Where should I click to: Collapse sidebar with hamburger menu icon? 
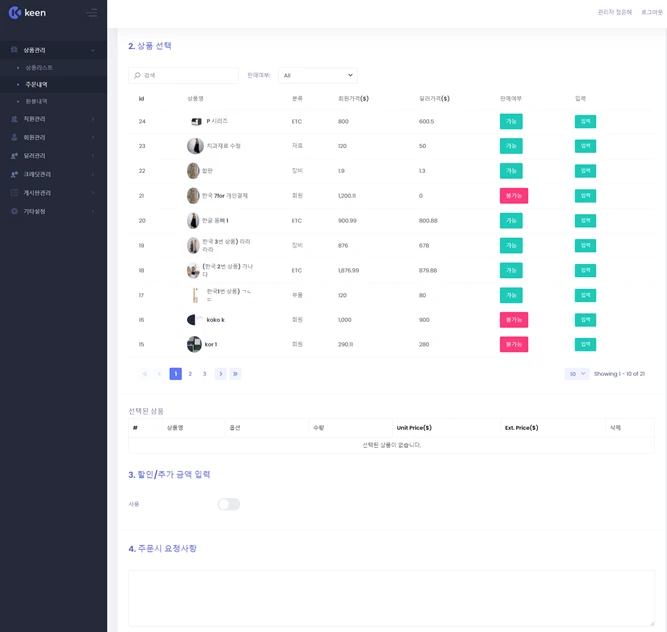click(92, 13)
